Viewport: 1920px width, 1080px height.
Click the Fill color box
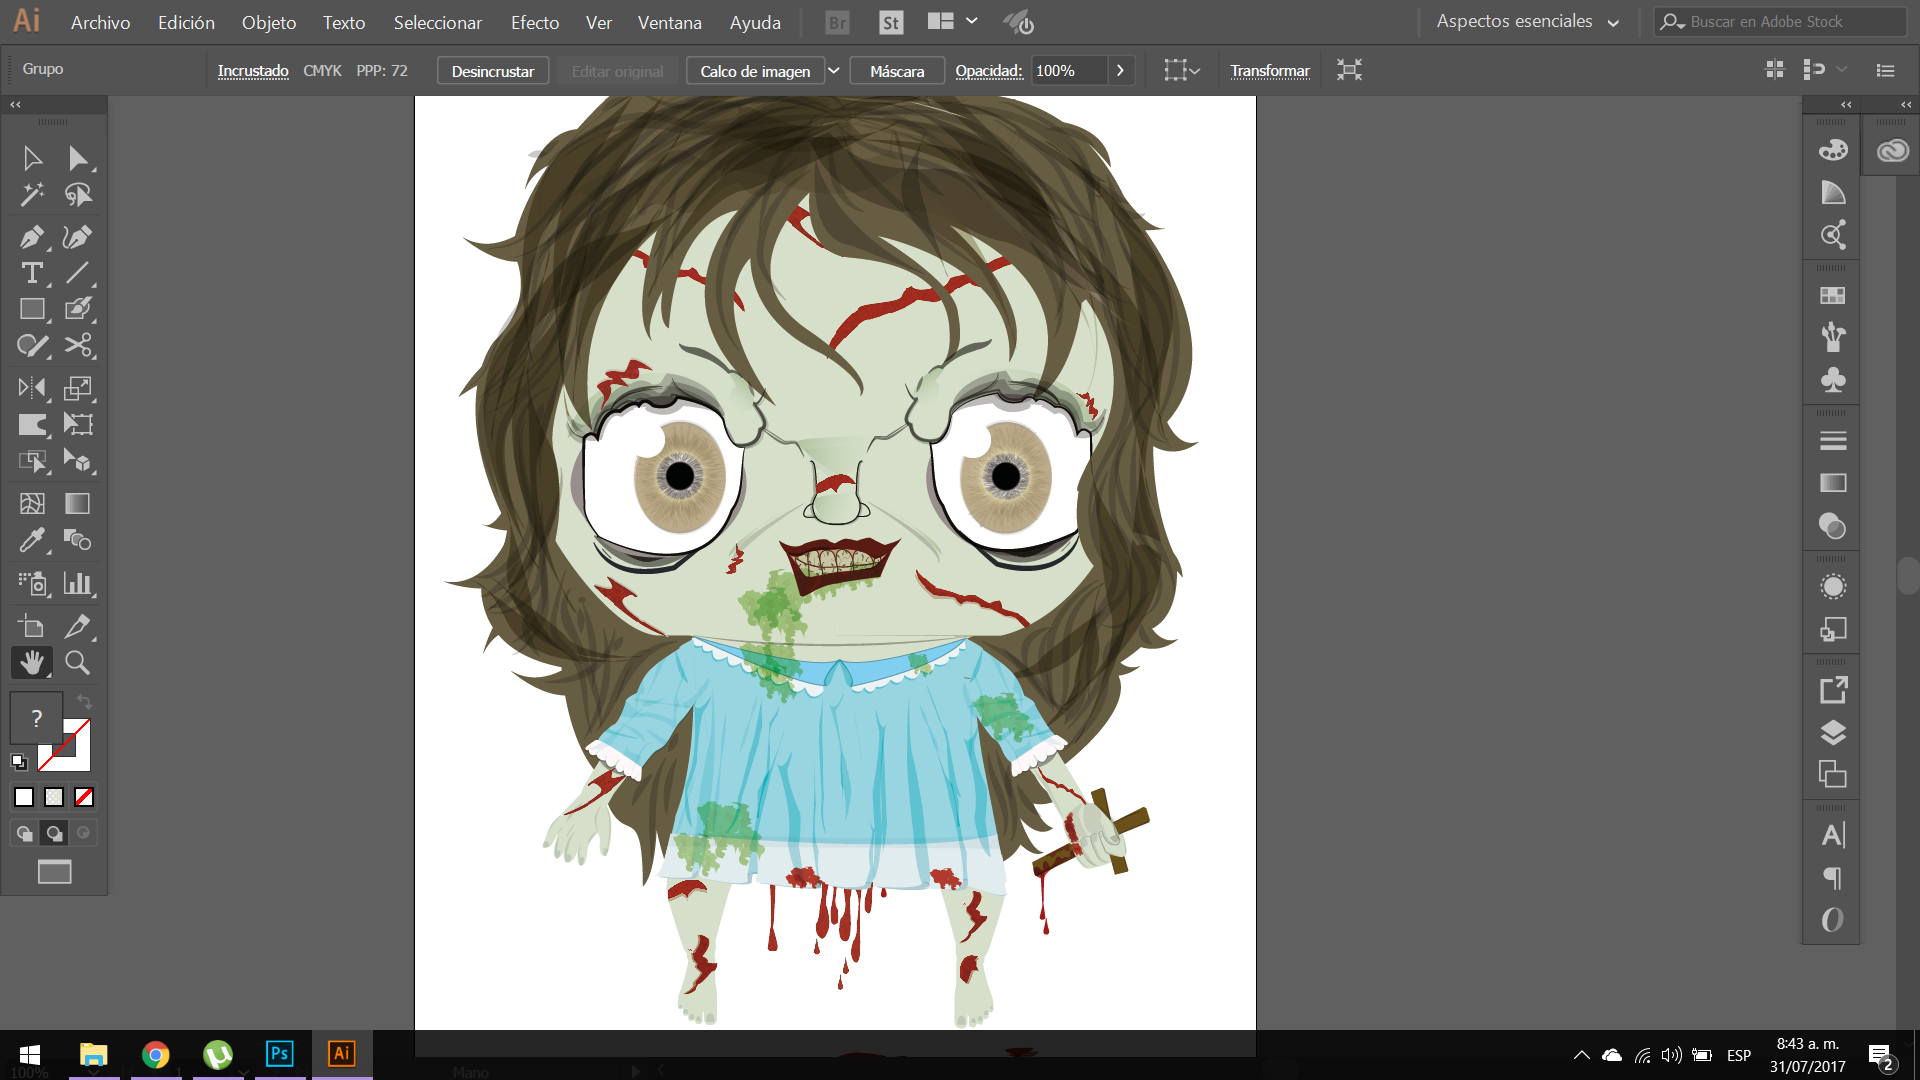[x=36, y=718]
